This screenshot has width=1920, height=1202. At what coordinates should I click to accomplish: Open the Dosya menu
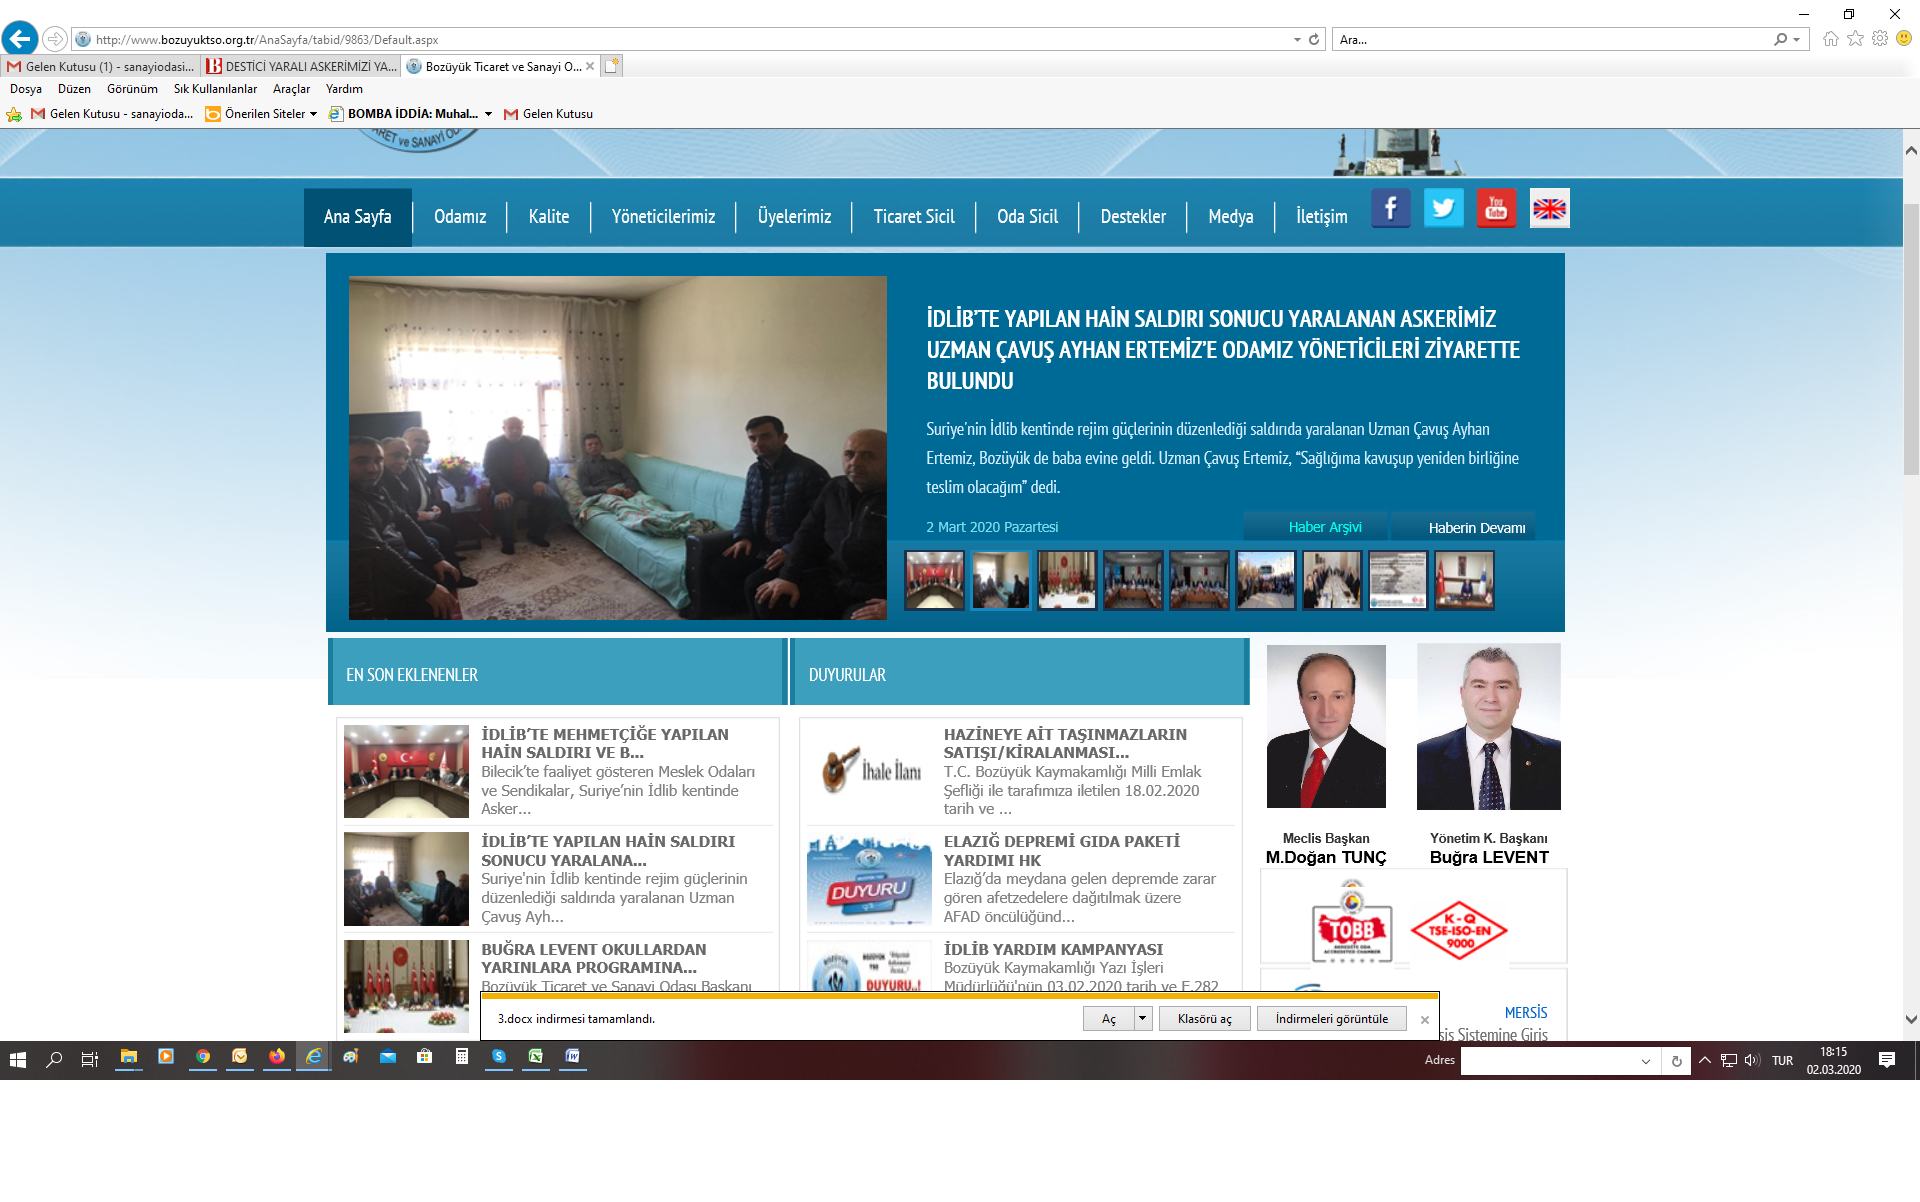[x=26, y=89]
